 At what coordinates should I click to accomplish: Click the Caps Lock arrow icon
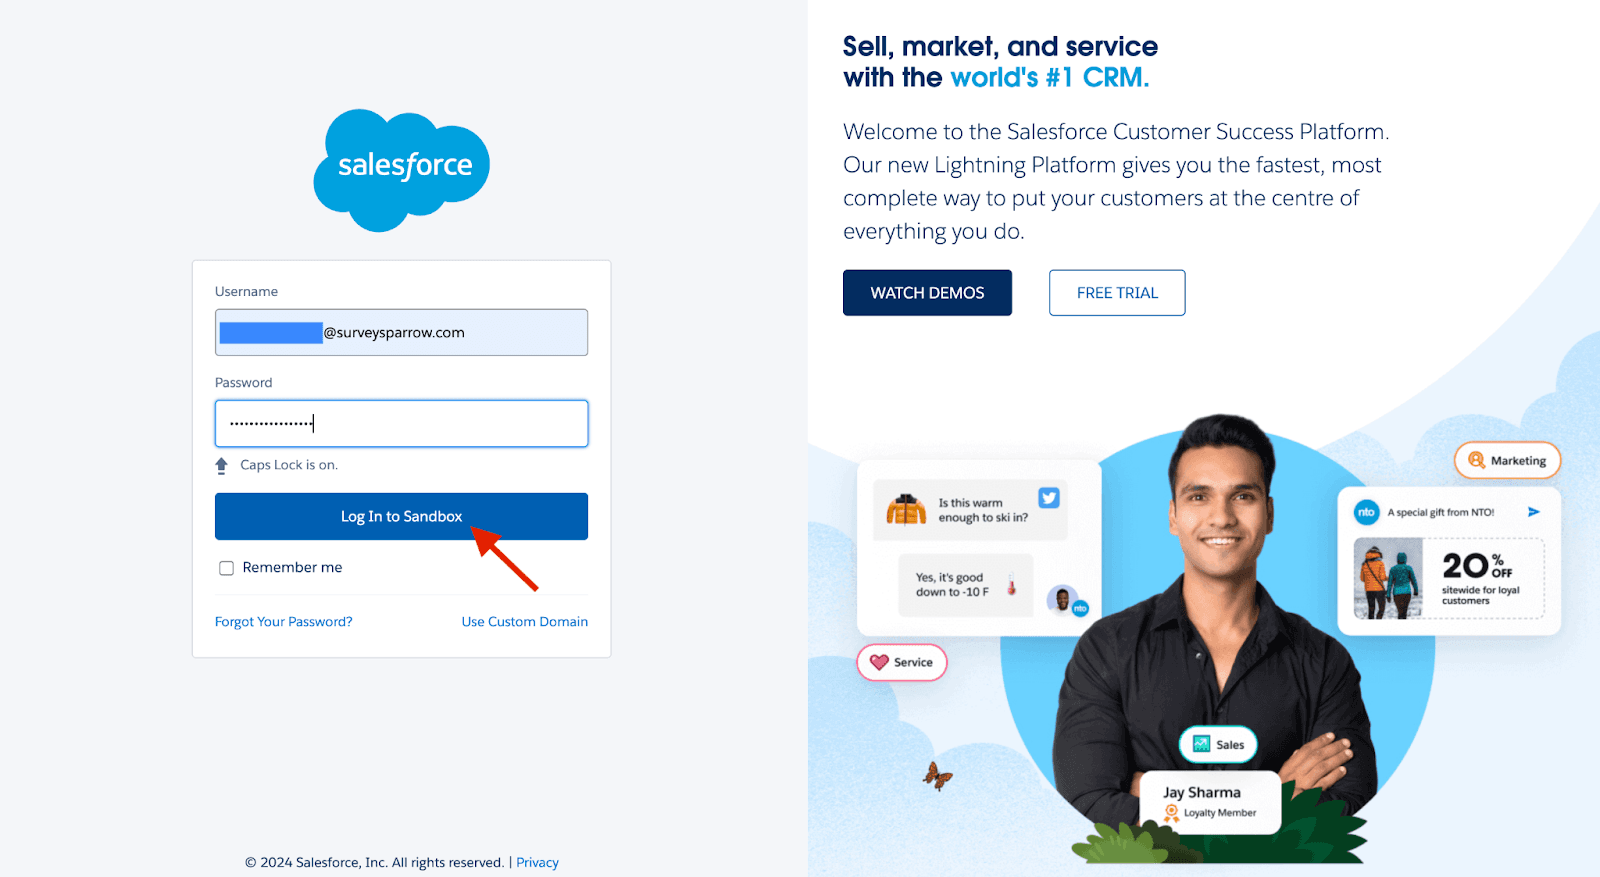222,465
